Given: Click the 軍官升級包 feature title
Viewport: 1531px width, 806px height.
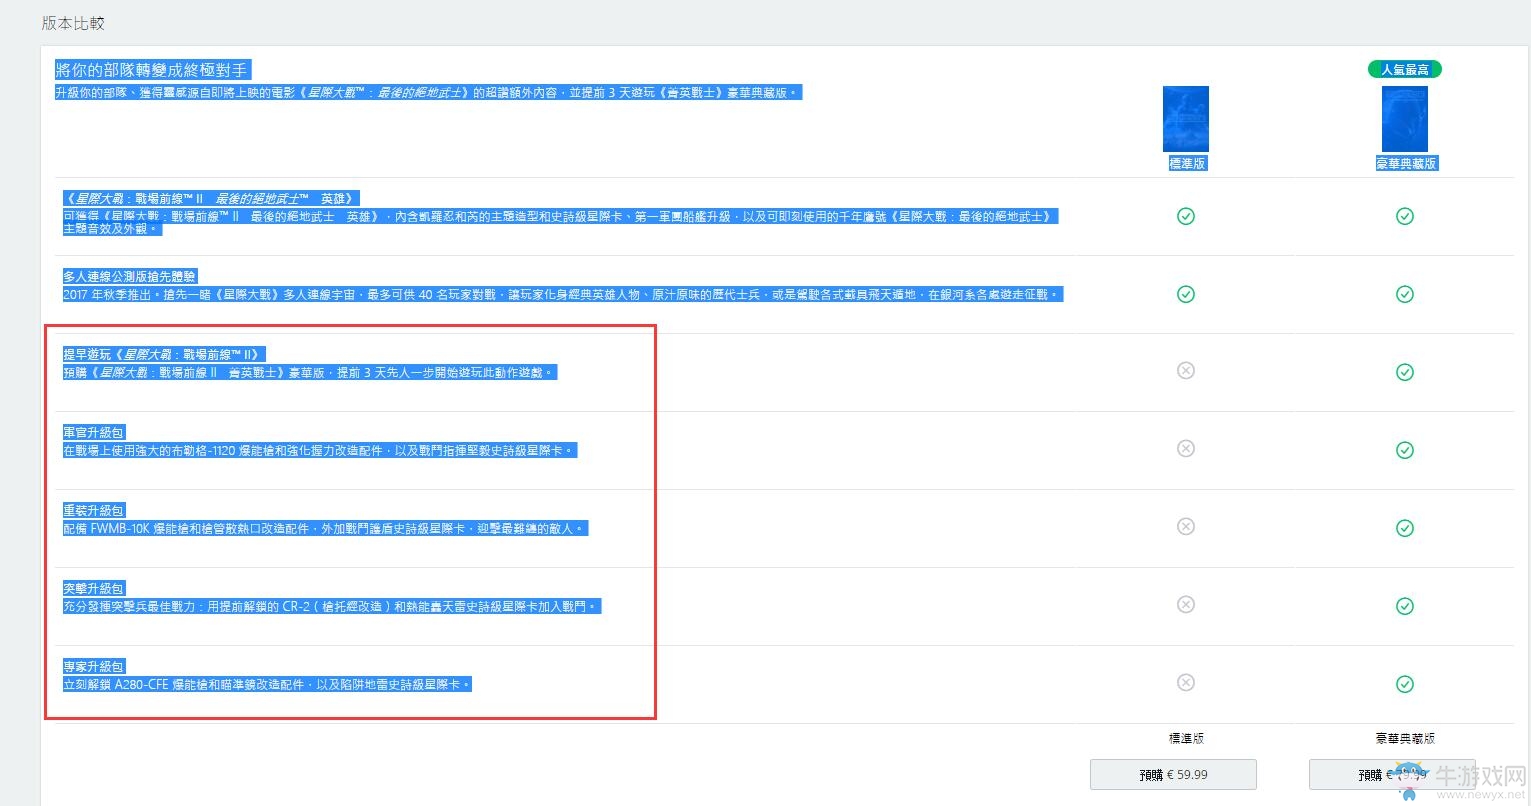Looking at the screenshot, I should coord(94,432).
